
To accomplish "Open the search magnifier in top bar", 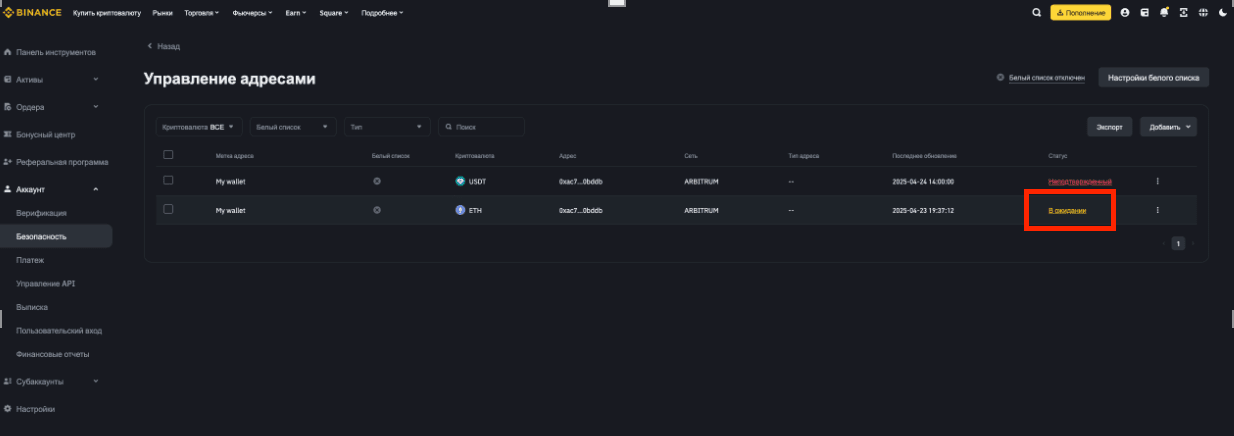I will [x=1036, y=12].
